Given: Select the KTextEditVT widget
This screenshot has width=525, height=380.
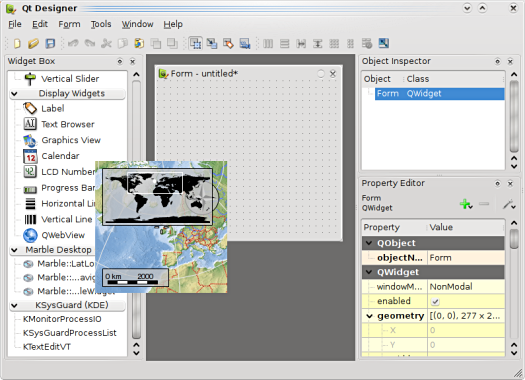Looking at the screenshot, I should (x=47, y=347).
